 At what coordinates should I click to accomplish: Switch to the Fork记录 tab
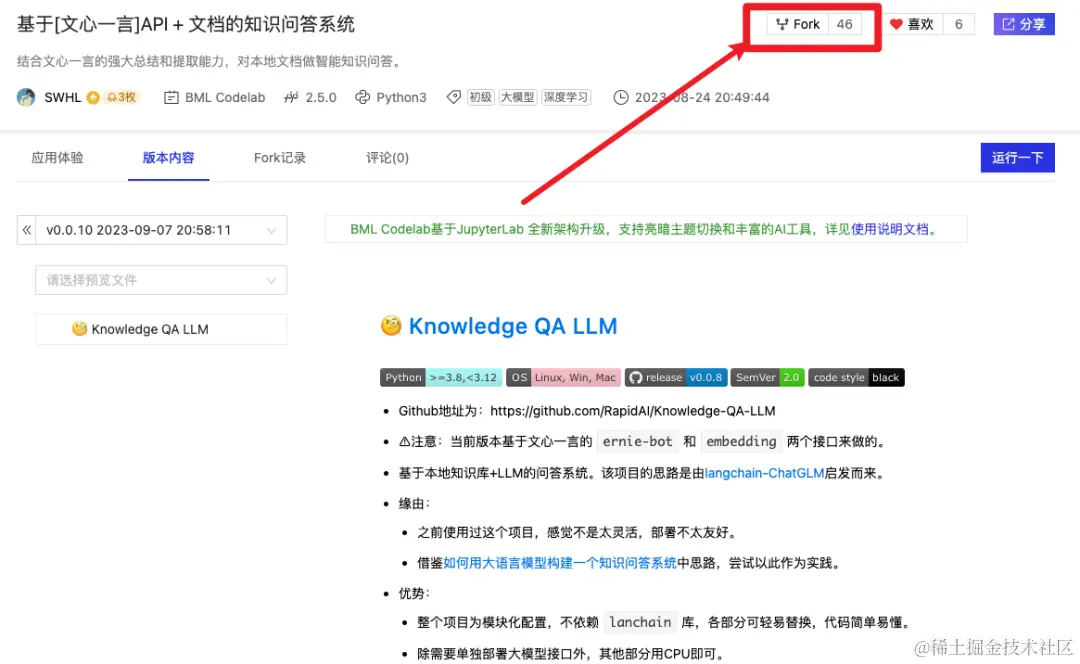pos(280,158)
